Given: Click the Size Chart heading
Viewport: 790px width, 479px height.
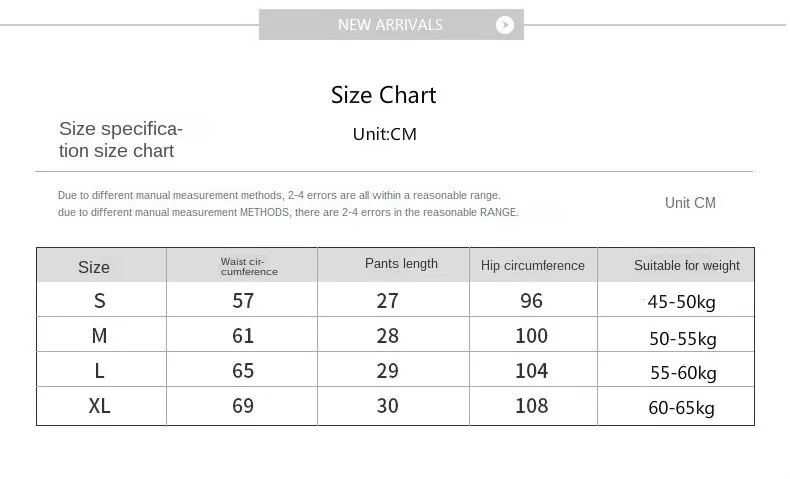Looking at the screenshot, I should tap(383, 95).
